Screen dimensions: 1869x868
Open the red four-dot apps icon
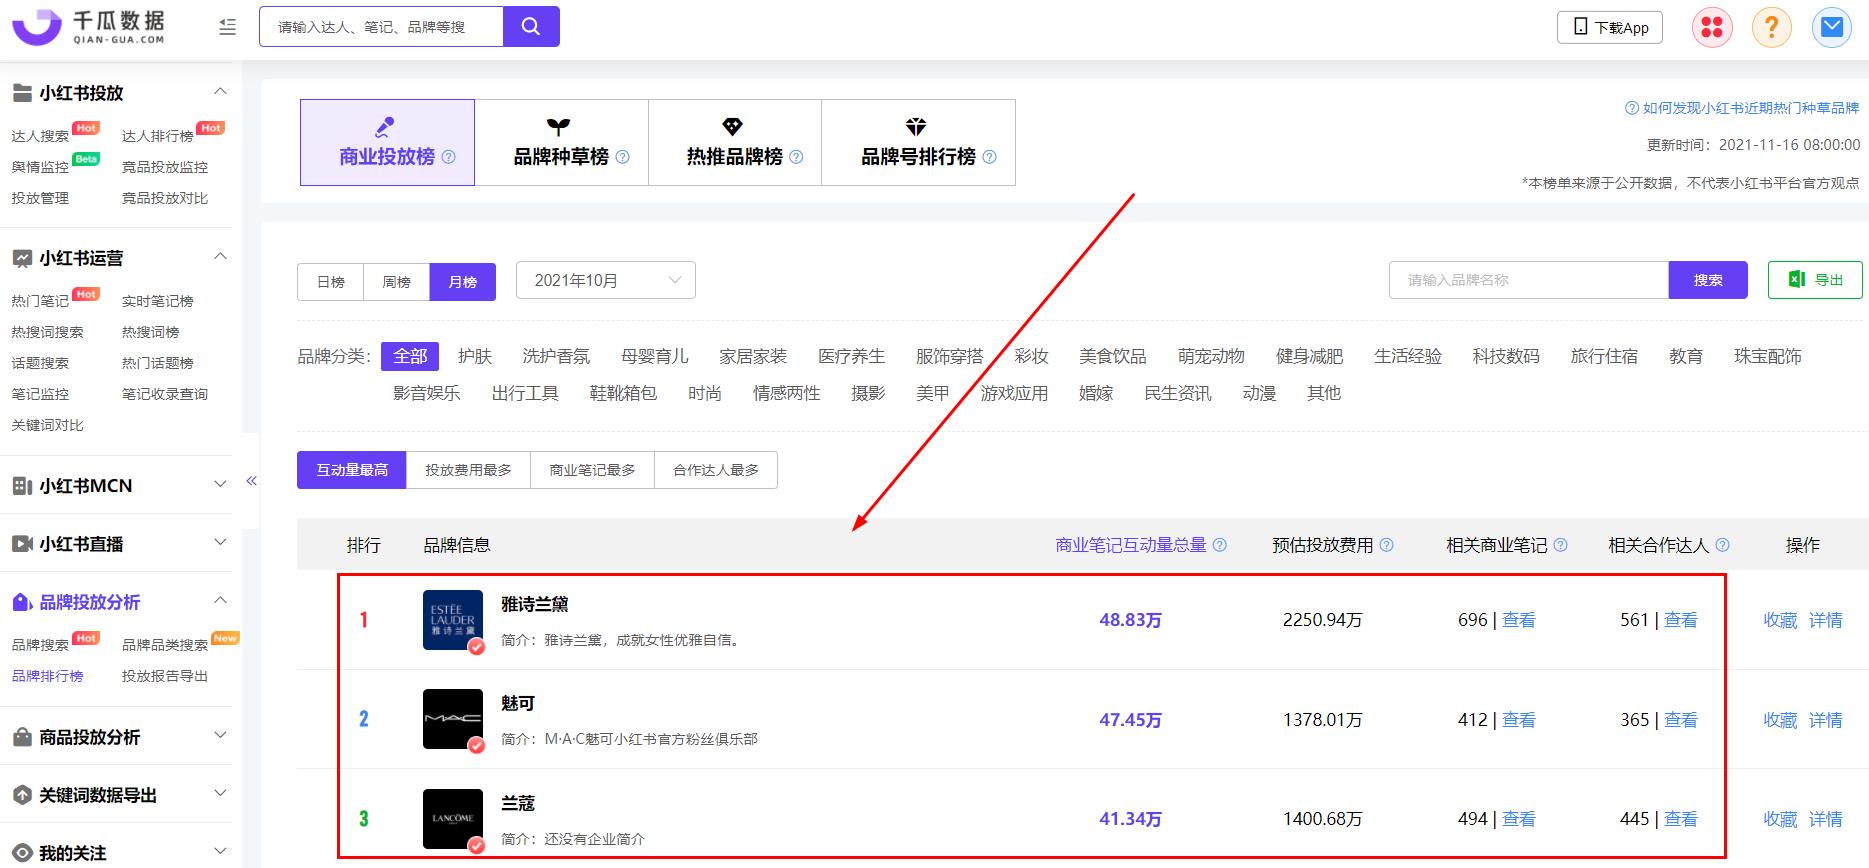[x=1712, y=27]
